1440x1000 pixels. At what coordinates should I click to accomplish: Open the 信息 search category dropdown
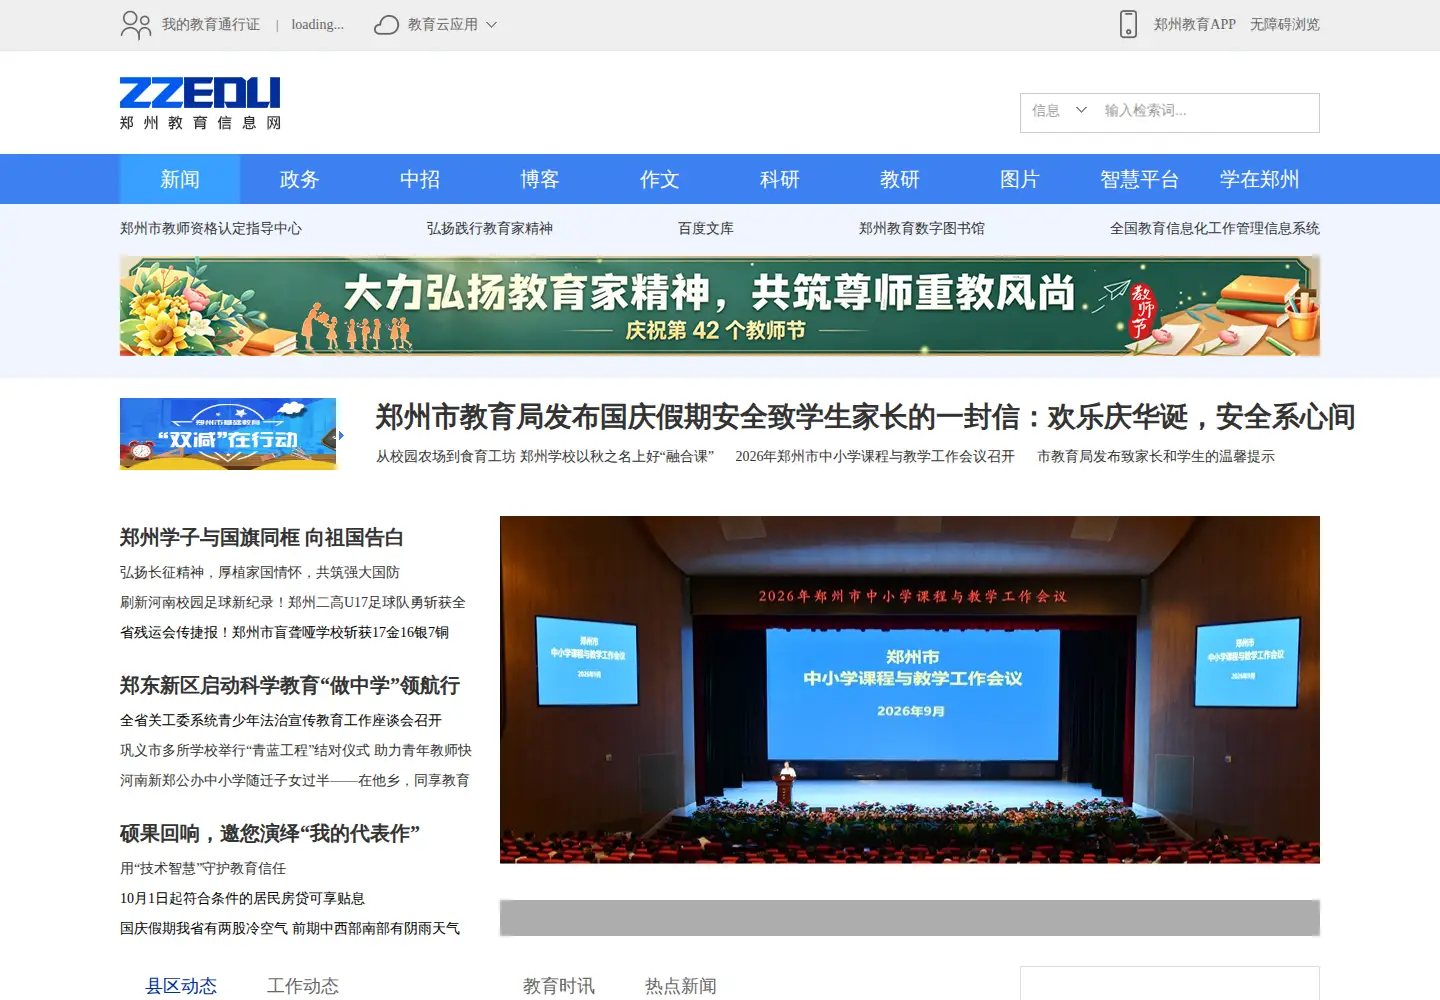coord(1059,111)
